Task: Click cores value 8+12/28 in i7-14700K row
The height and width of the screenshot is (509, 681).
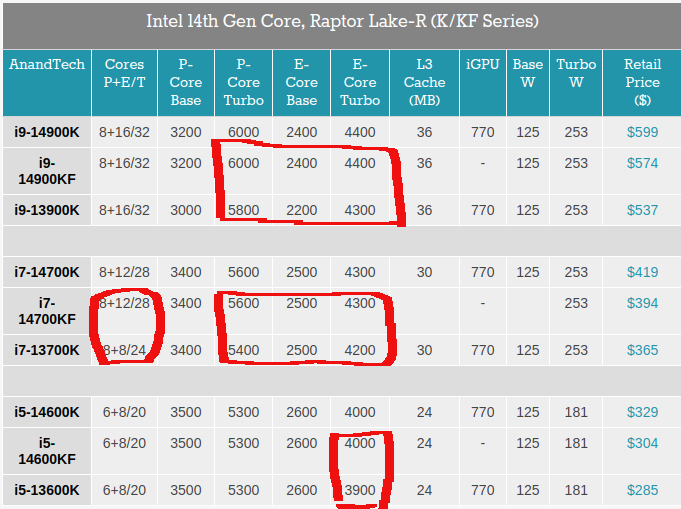Action: 124,272
